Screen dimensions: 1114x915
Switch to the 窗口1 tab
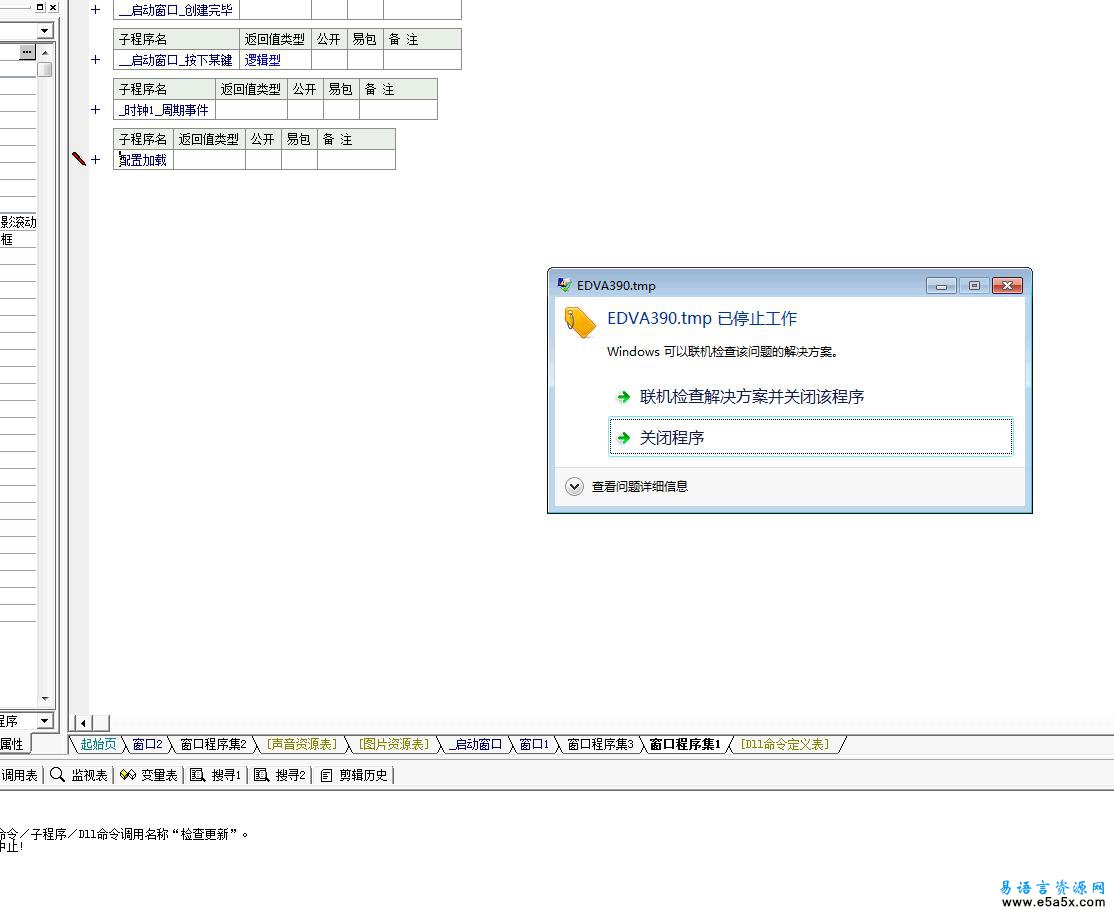534,744
